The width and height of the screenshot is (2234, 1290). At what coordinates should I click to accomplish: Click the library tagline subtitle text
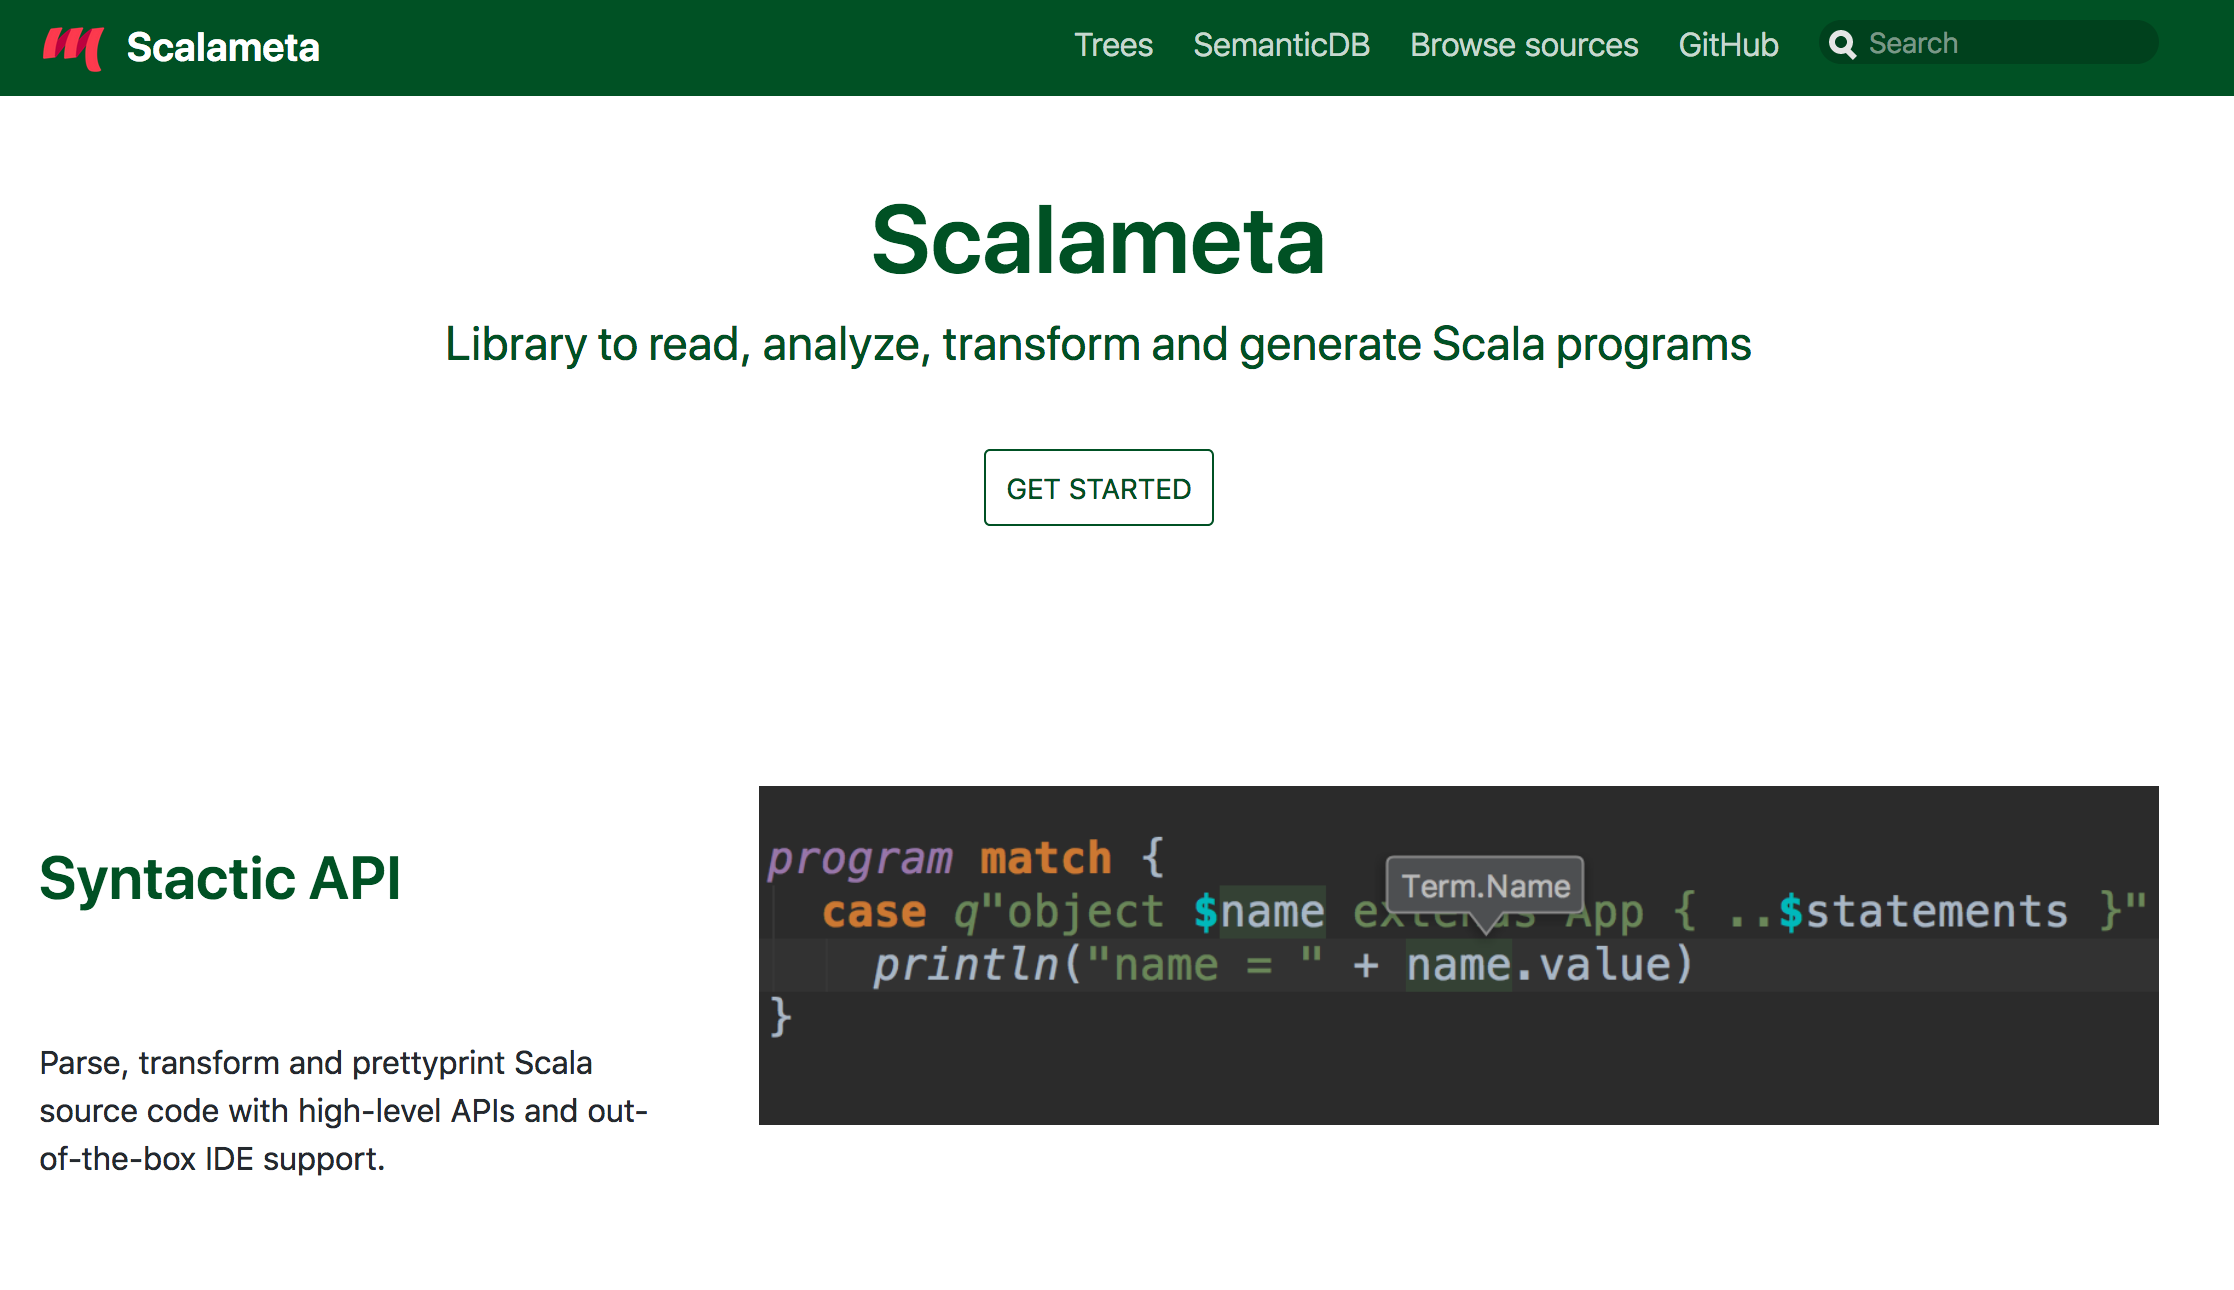tap(1098, 344)
